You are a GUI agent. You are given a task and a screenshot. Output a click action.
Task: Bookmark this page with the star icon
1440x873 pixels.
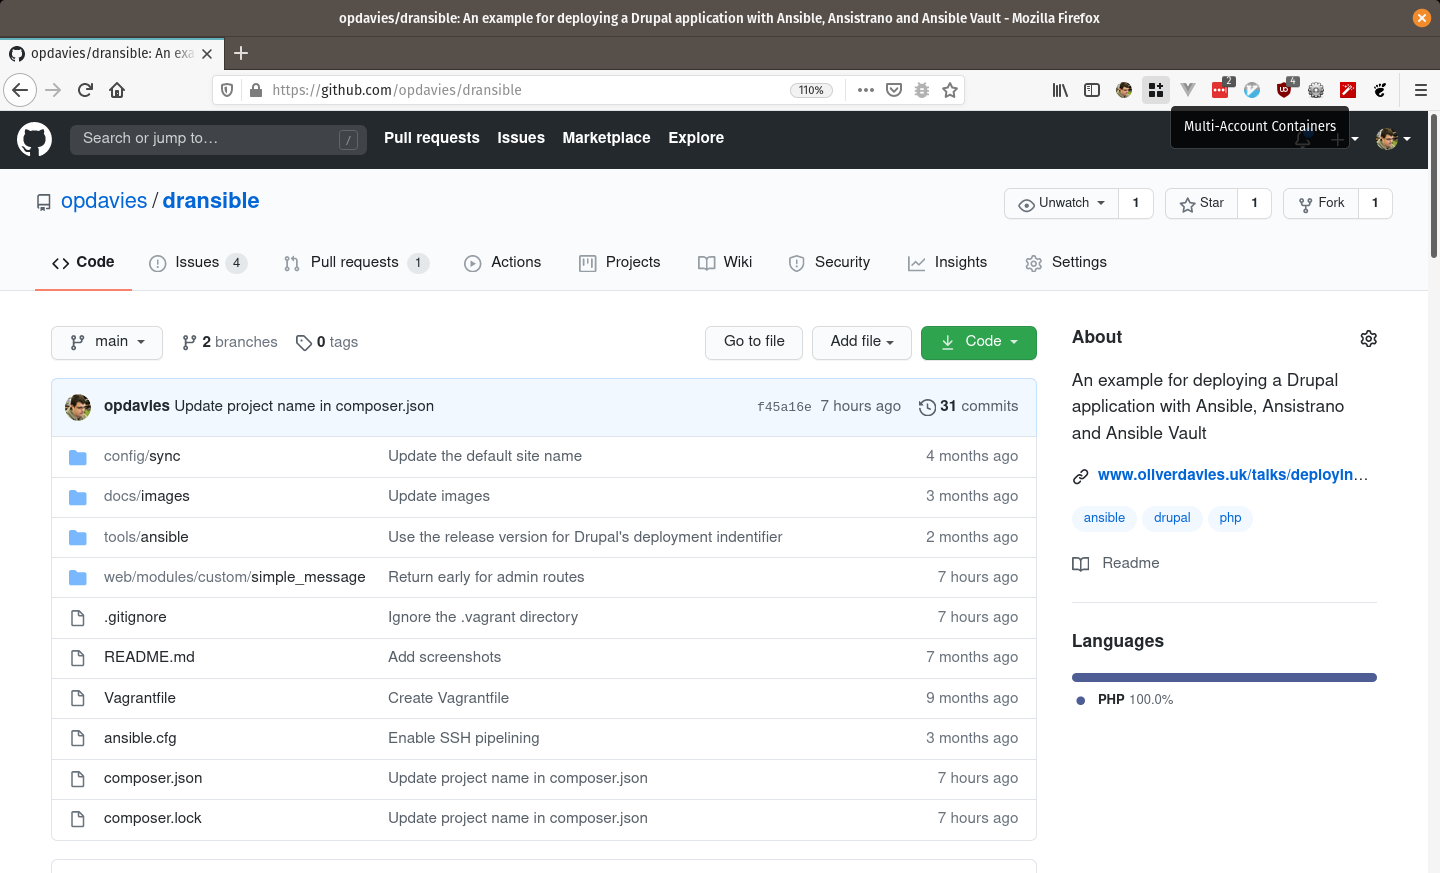pyautogui.click(x=950, y=90)
